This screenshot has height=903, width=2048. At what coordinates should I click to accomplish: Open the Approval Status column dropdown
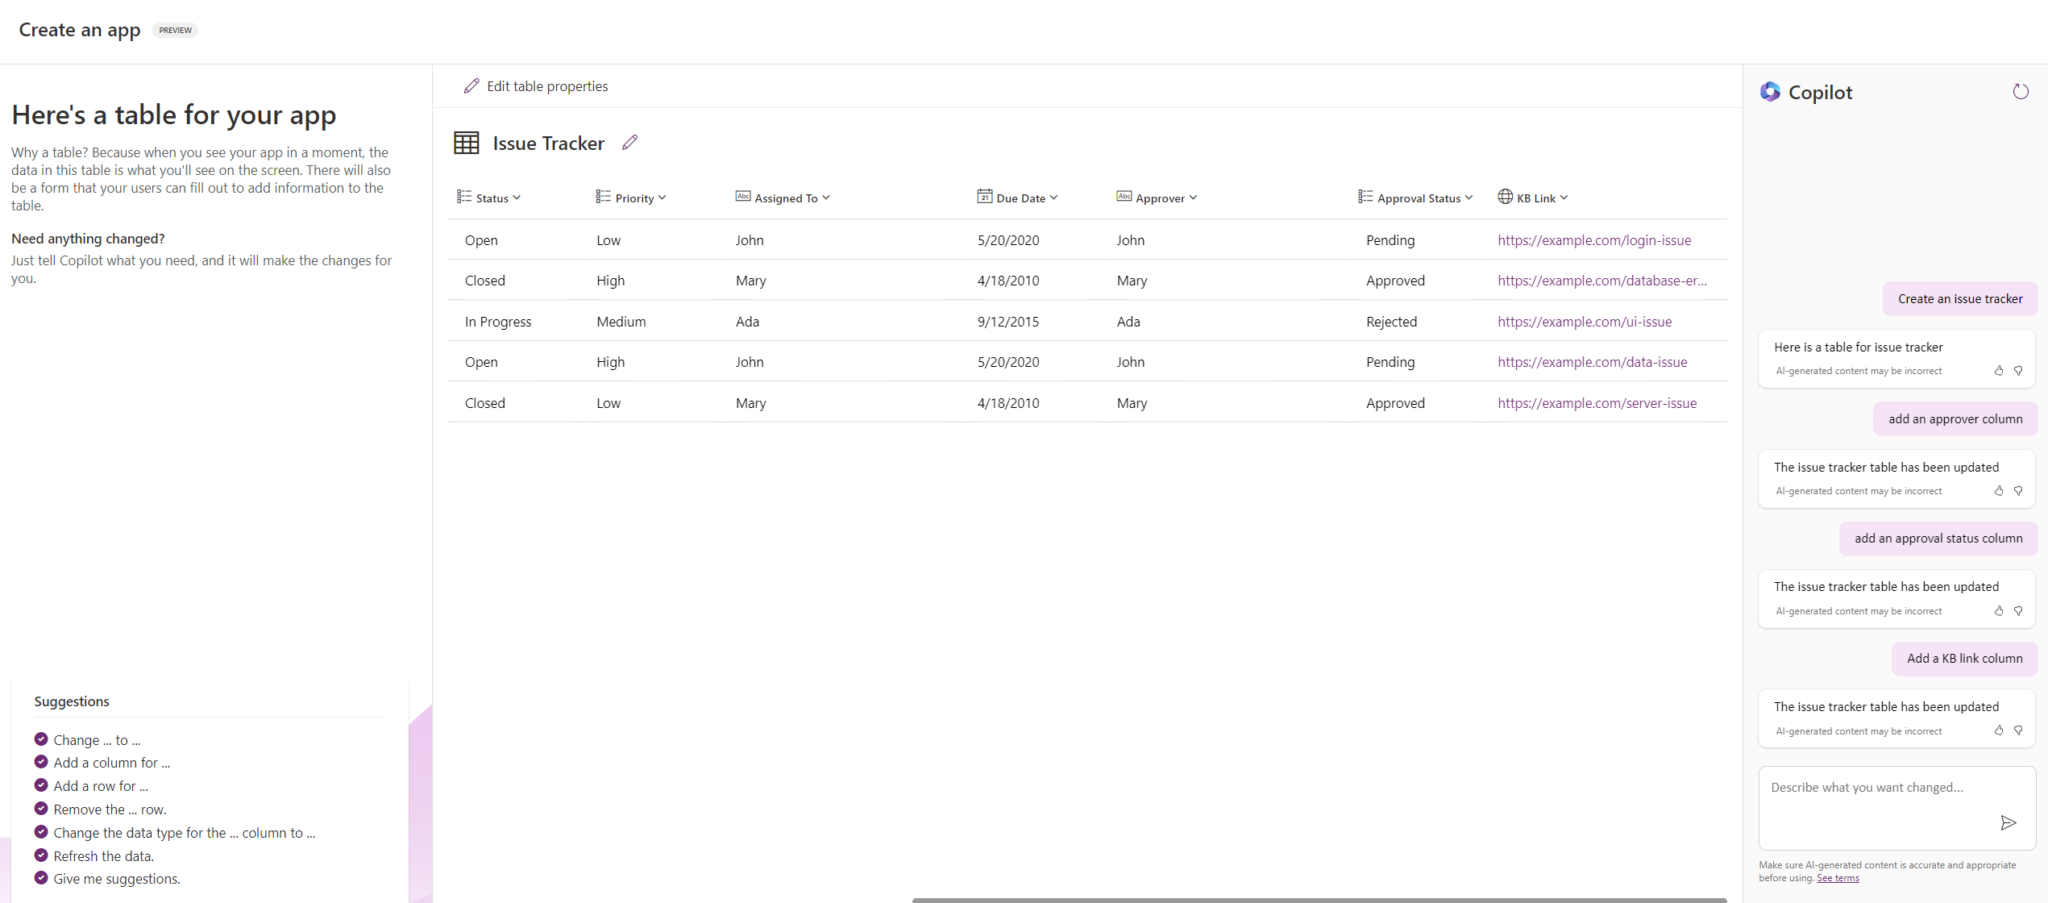1468,198
